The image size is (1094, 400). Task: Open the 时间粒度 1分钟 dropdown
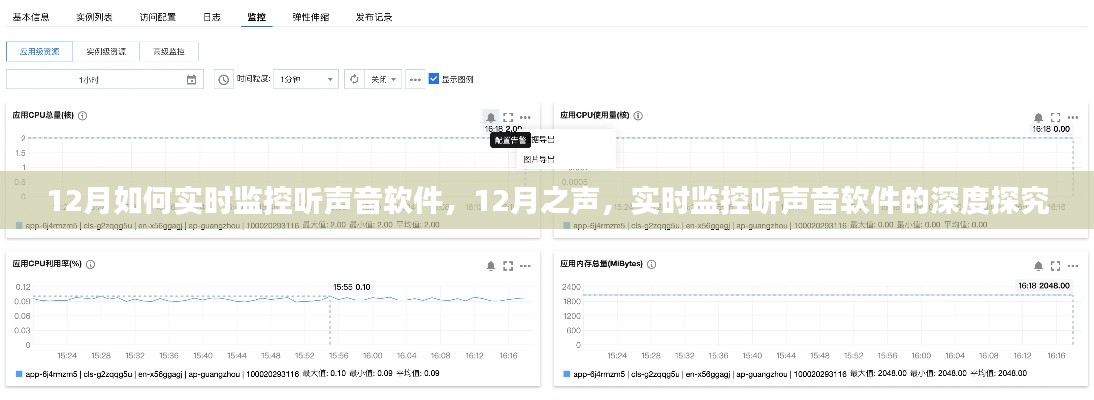pos(305,79)
